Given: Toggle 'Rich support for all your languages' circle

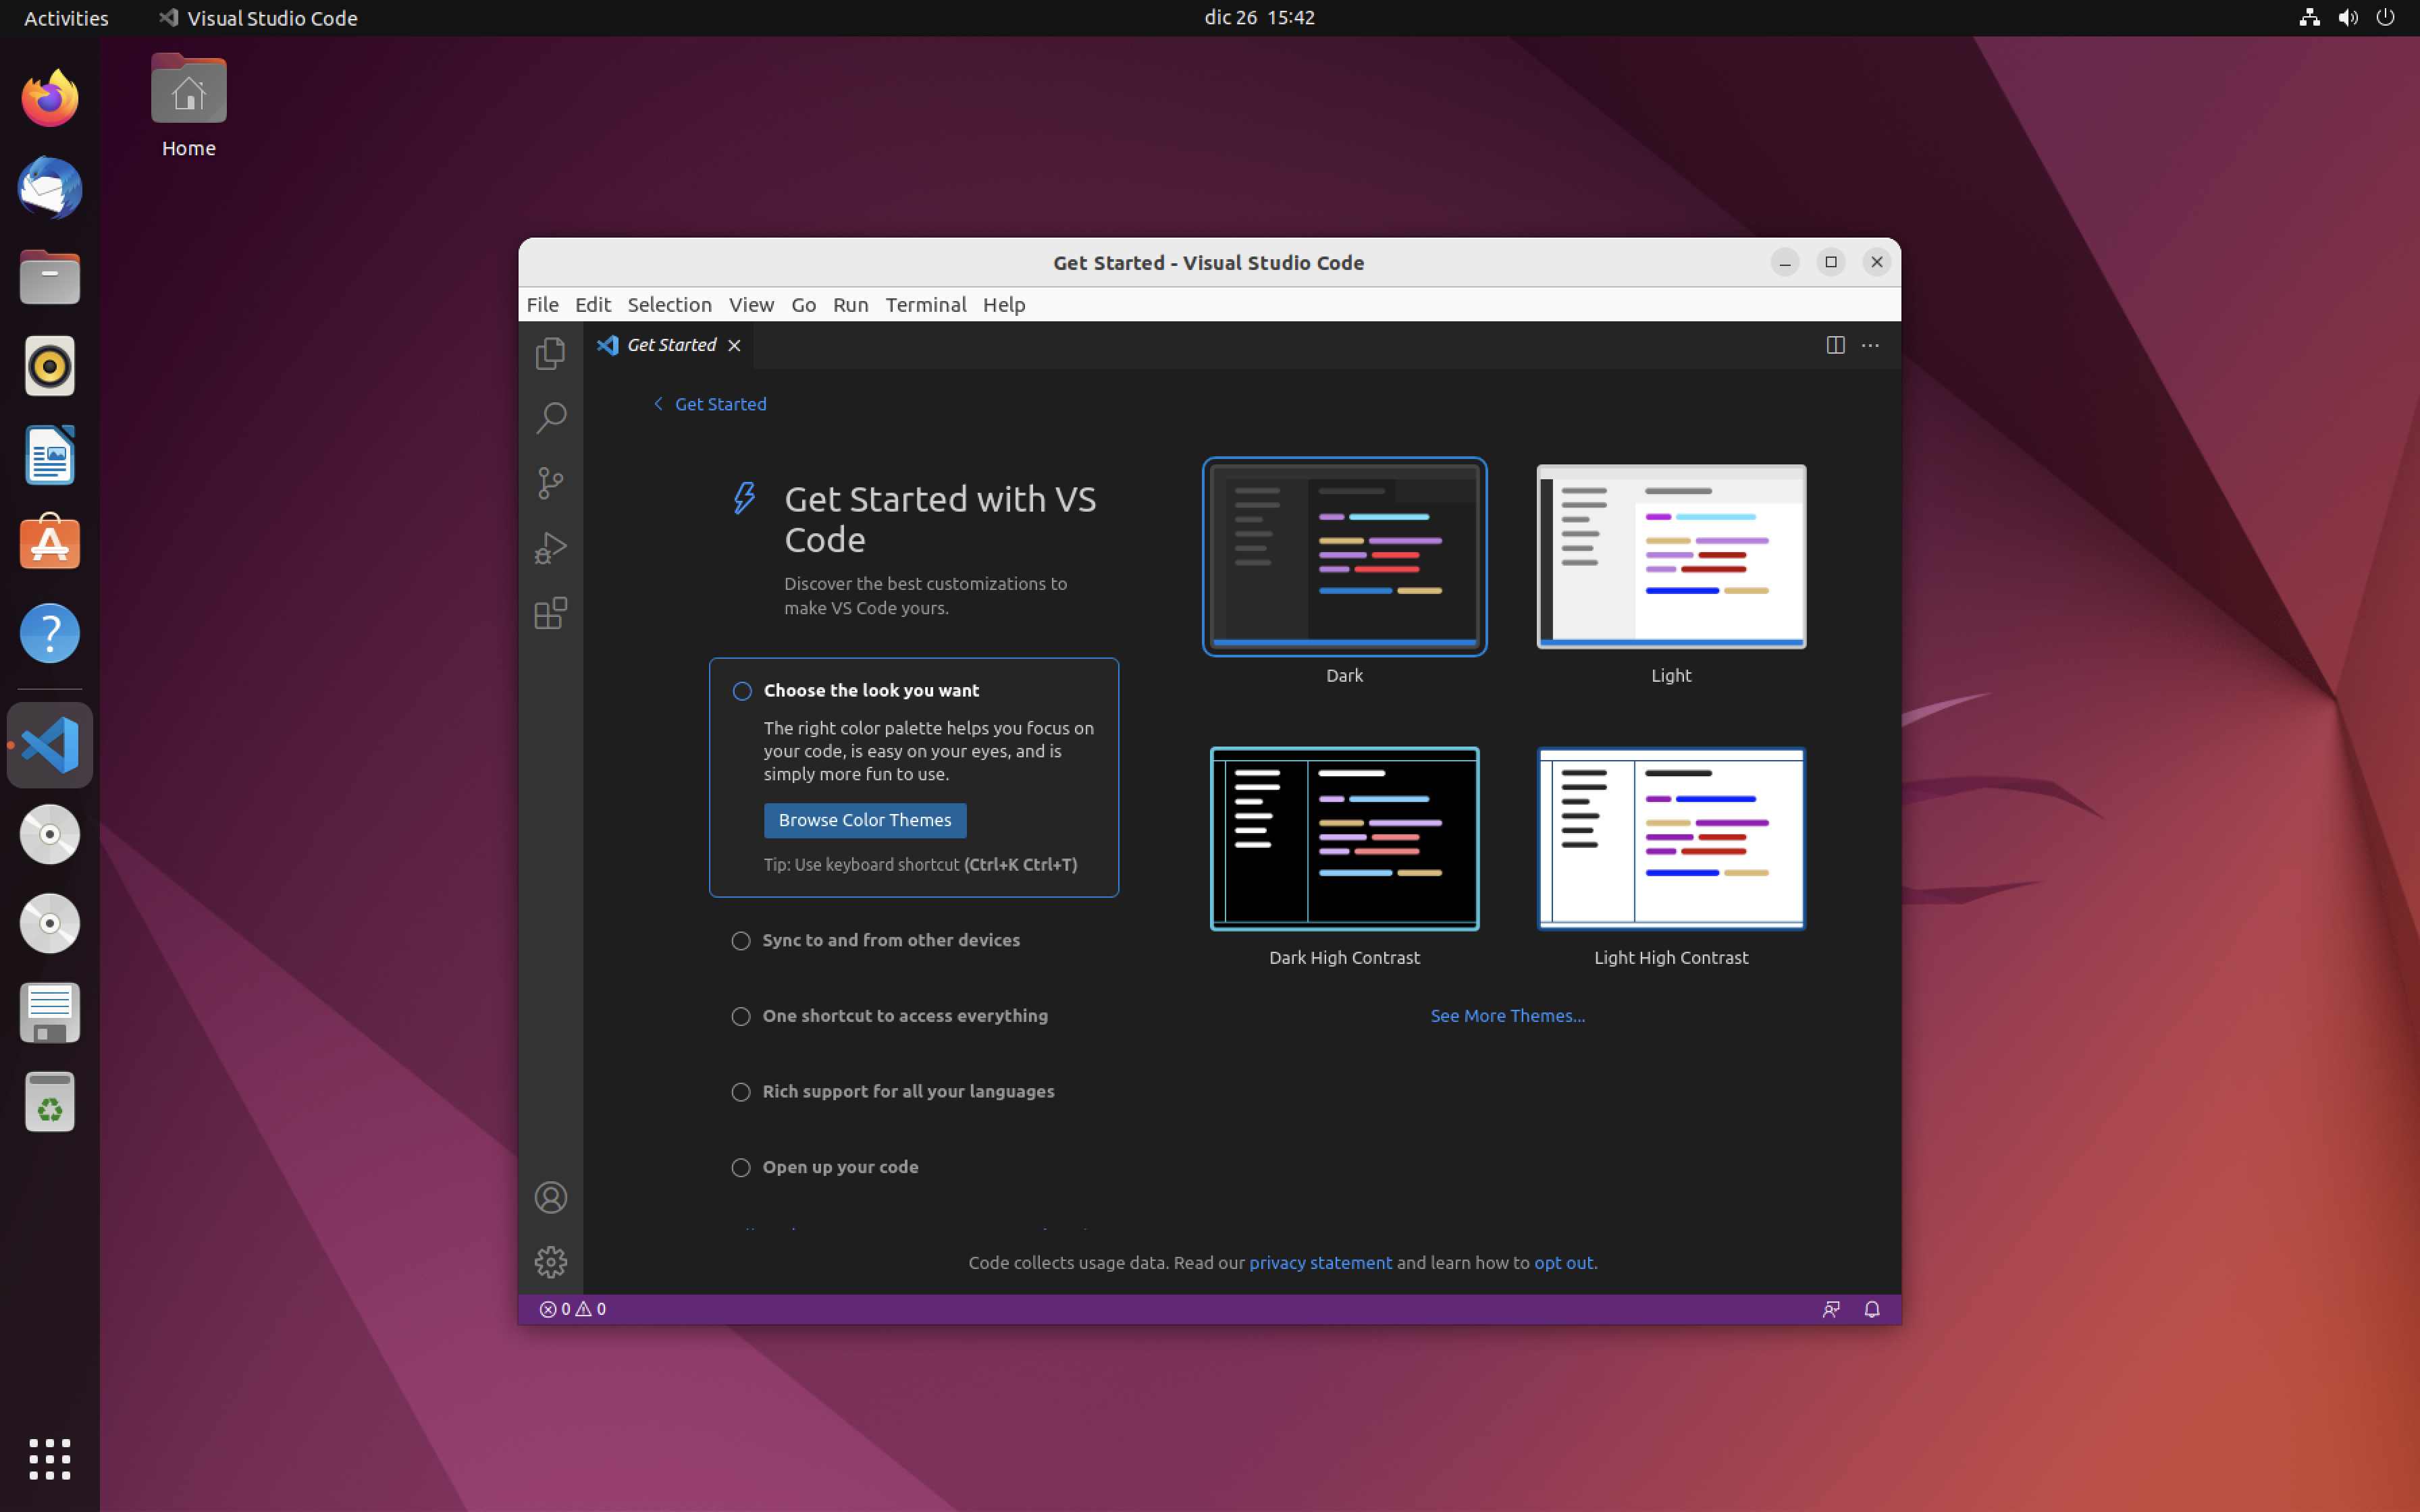Looking at the screenshot, I should click(741, 1092).
